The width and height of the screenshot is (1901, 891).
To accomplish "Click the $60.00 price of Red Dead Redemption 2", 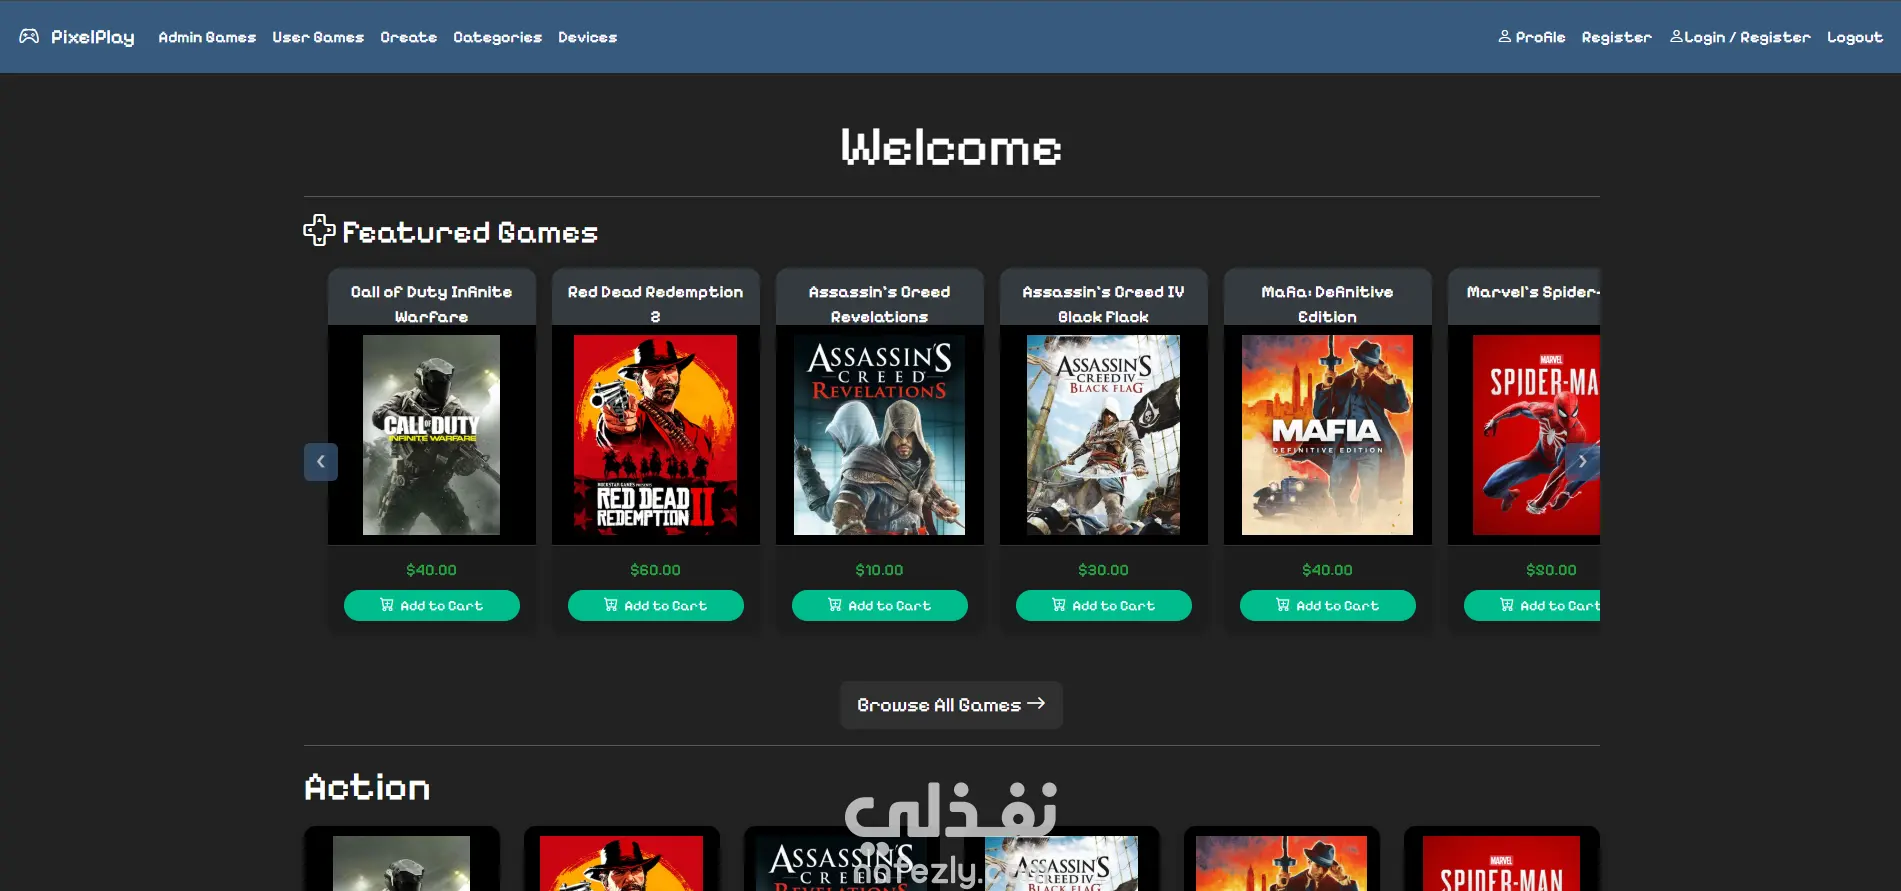I will pyautogui.click(x=655, y=570).
